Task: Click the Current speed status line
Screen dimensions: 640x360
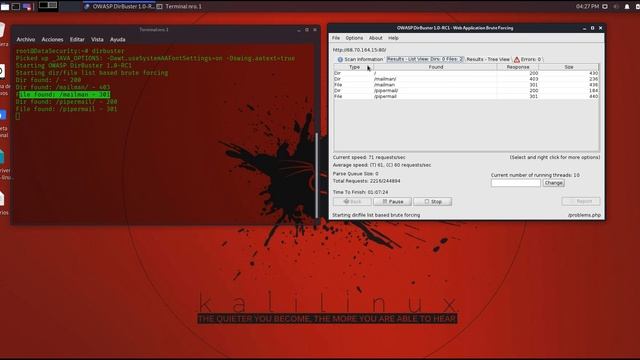Action: coord(369,157)
